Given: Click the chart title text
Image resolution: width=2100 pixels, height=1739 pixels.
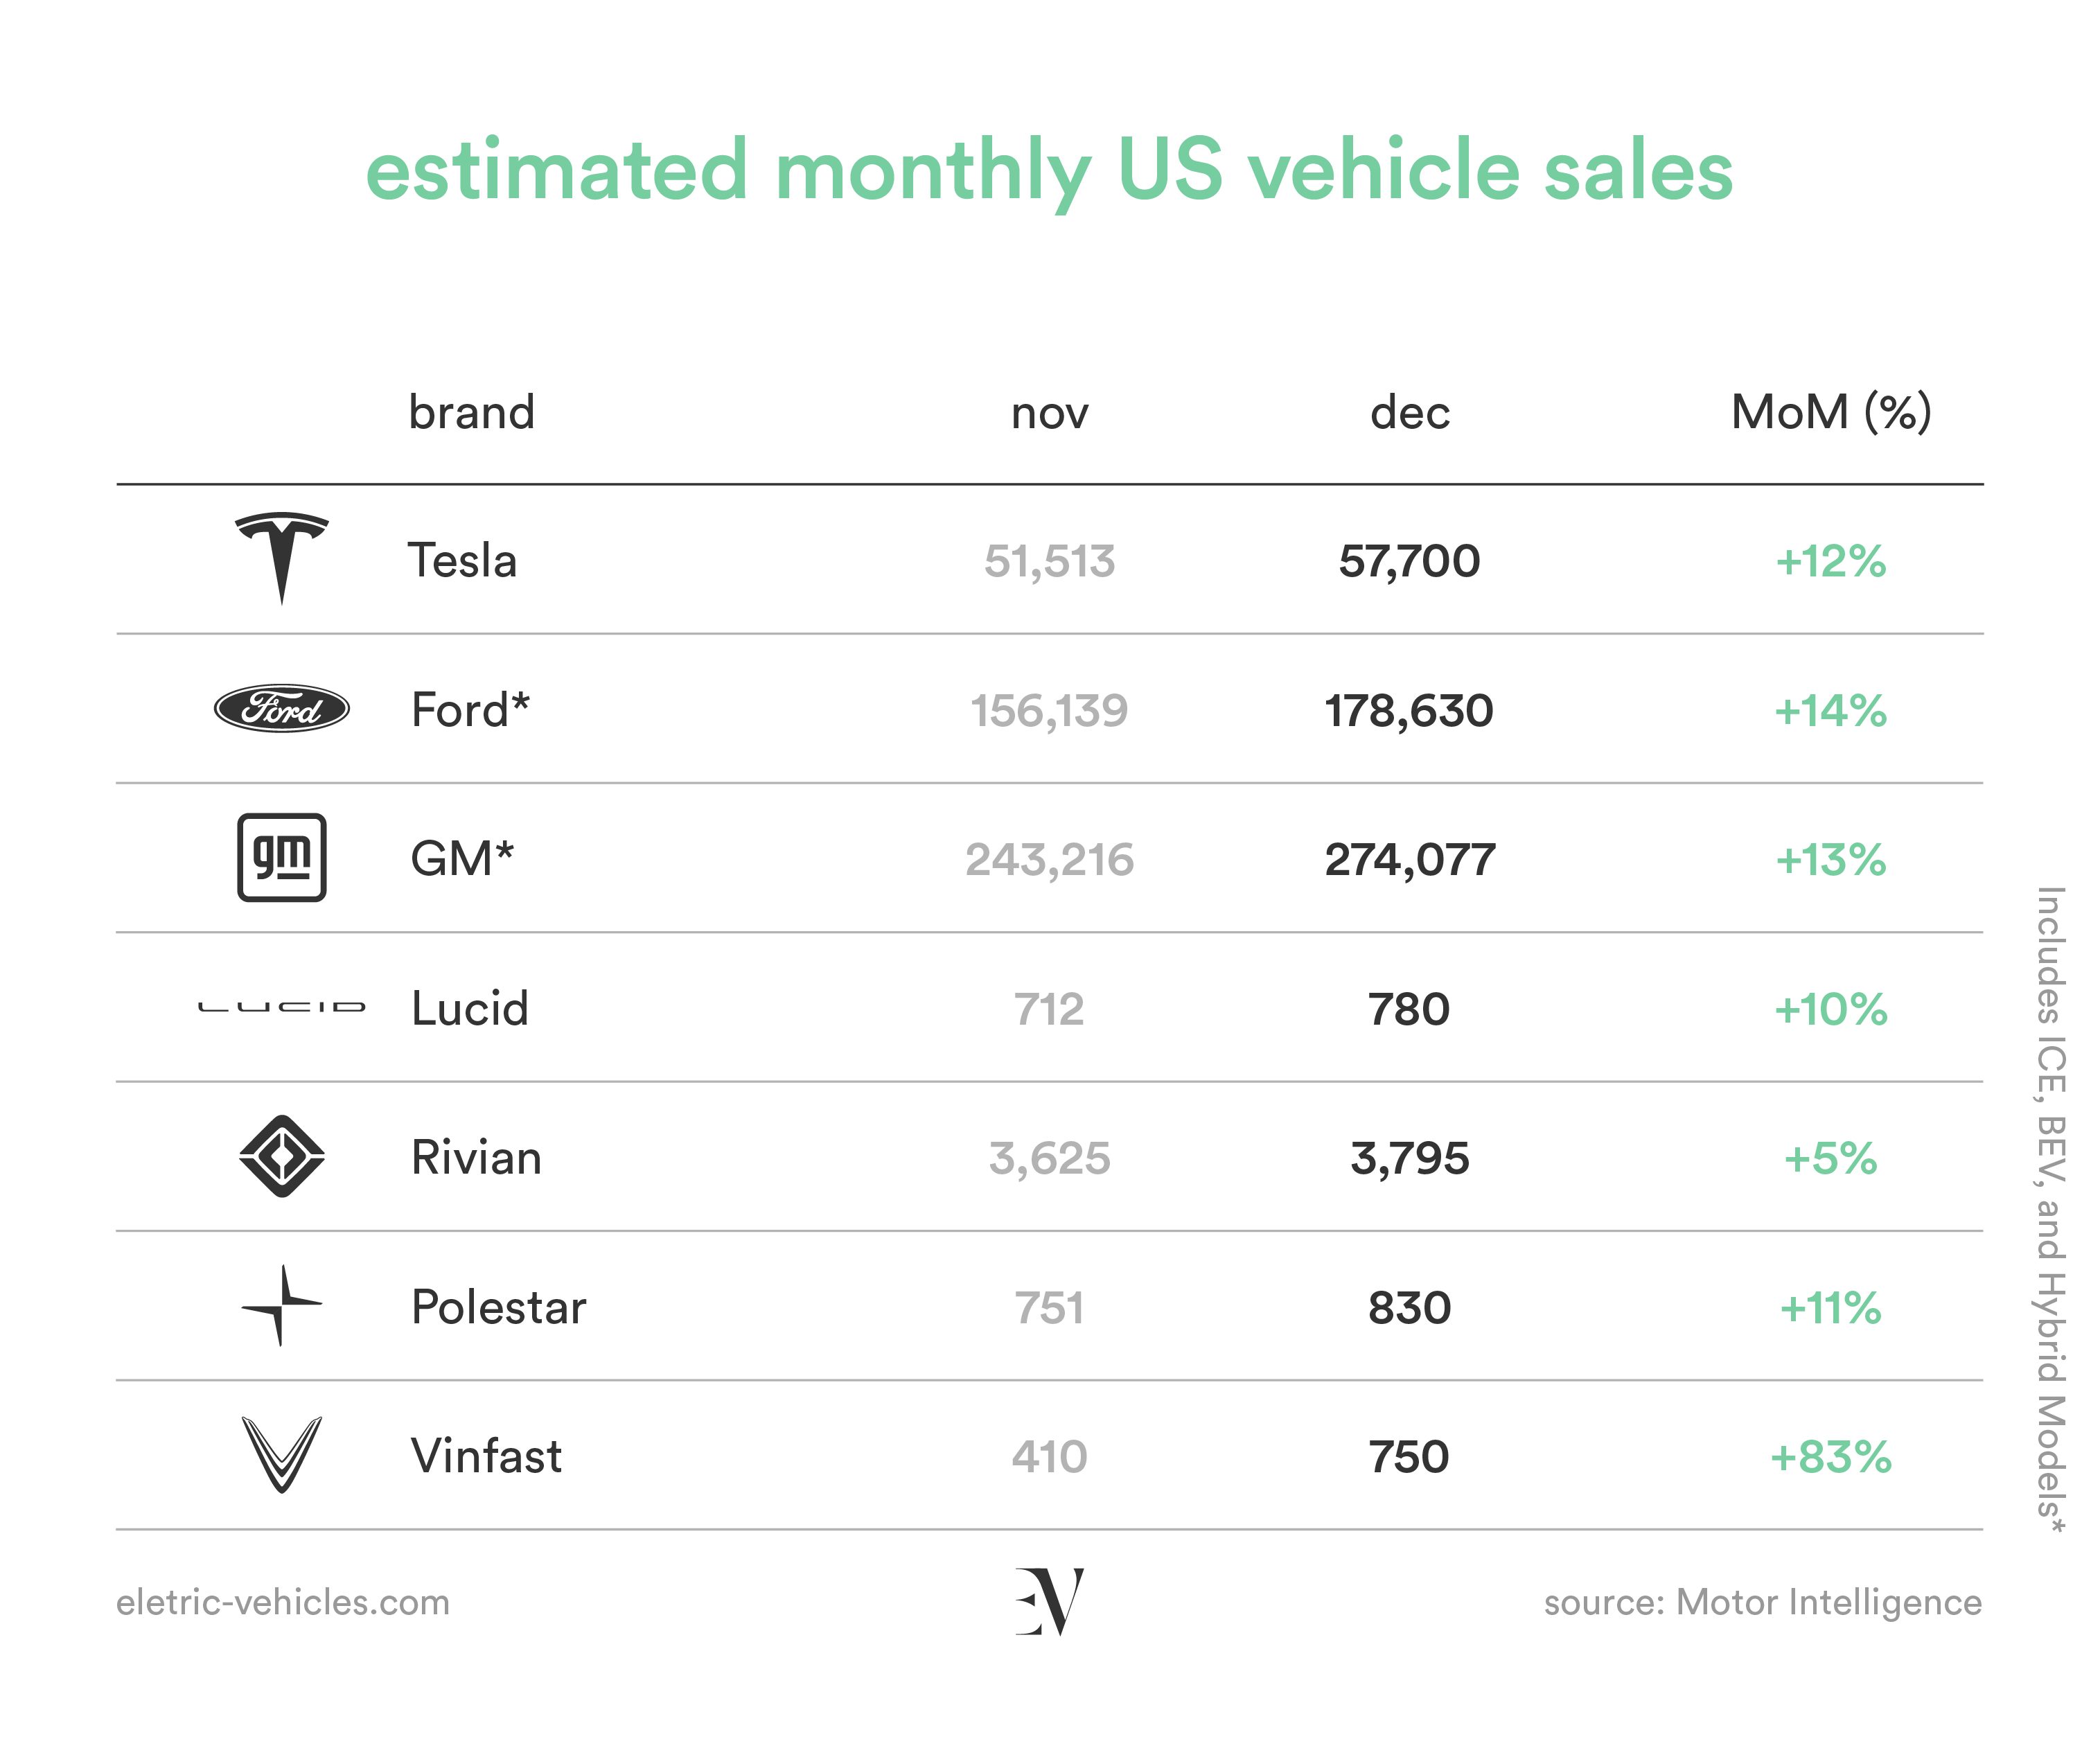Looking at the screenshot, I should pos(1049,170).
